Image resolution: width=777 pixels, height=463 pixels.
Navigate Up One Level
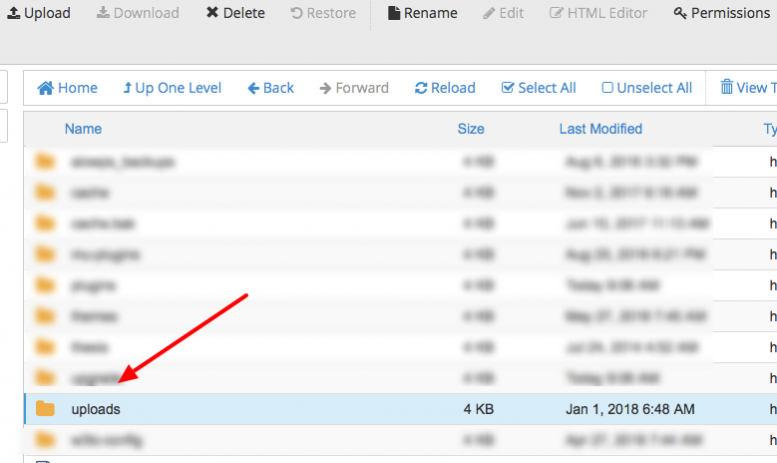click(172, 88)
